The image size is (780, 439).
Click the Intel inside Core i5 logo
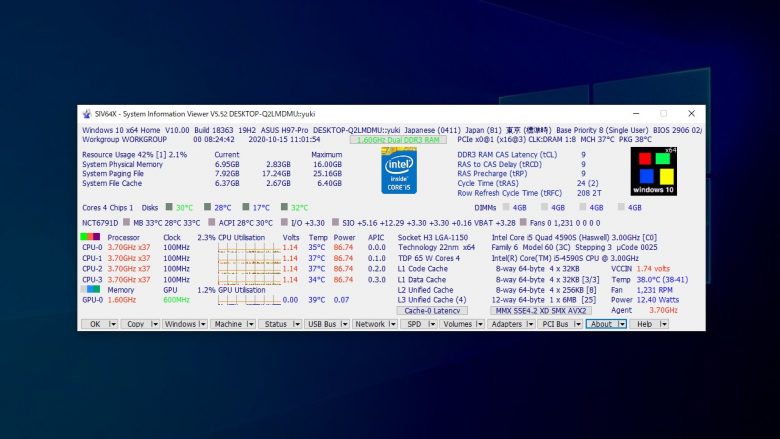(399, 171)
